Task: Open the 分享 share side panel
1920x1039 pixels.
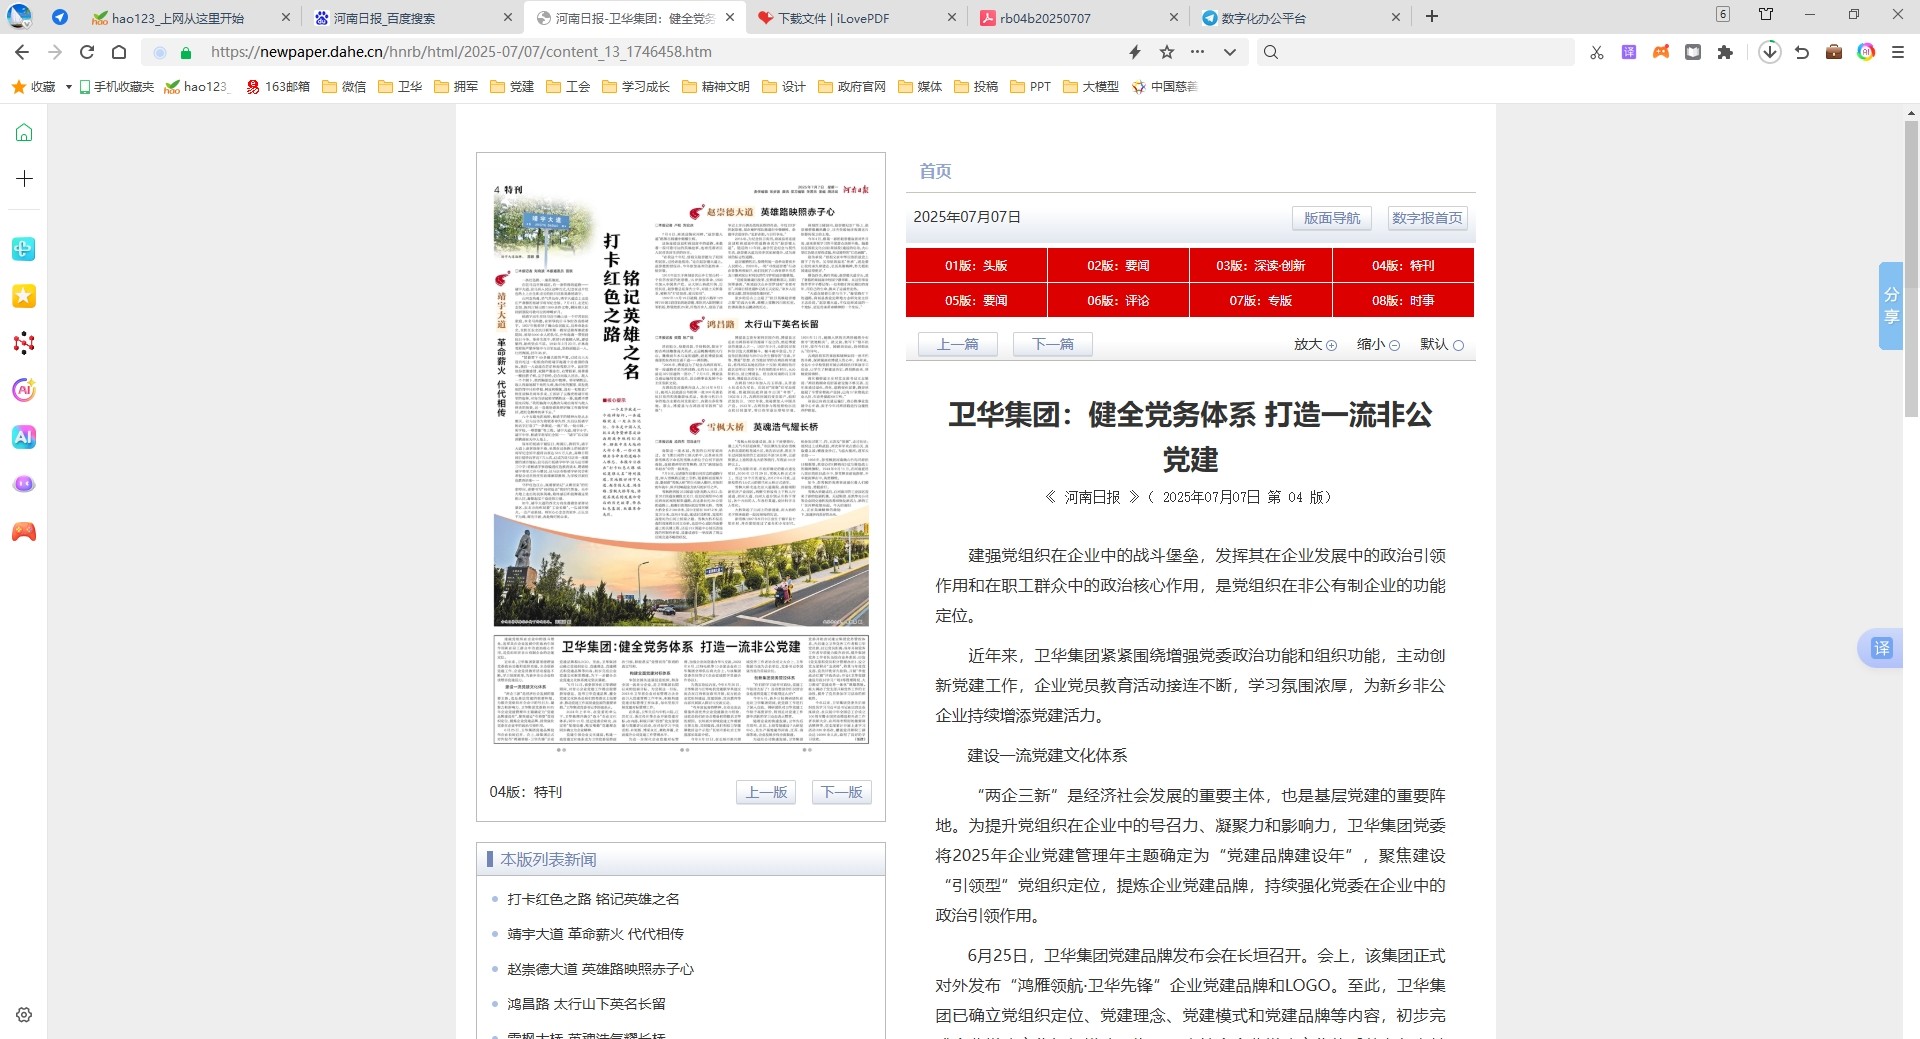Action: tap(1891, 306)
